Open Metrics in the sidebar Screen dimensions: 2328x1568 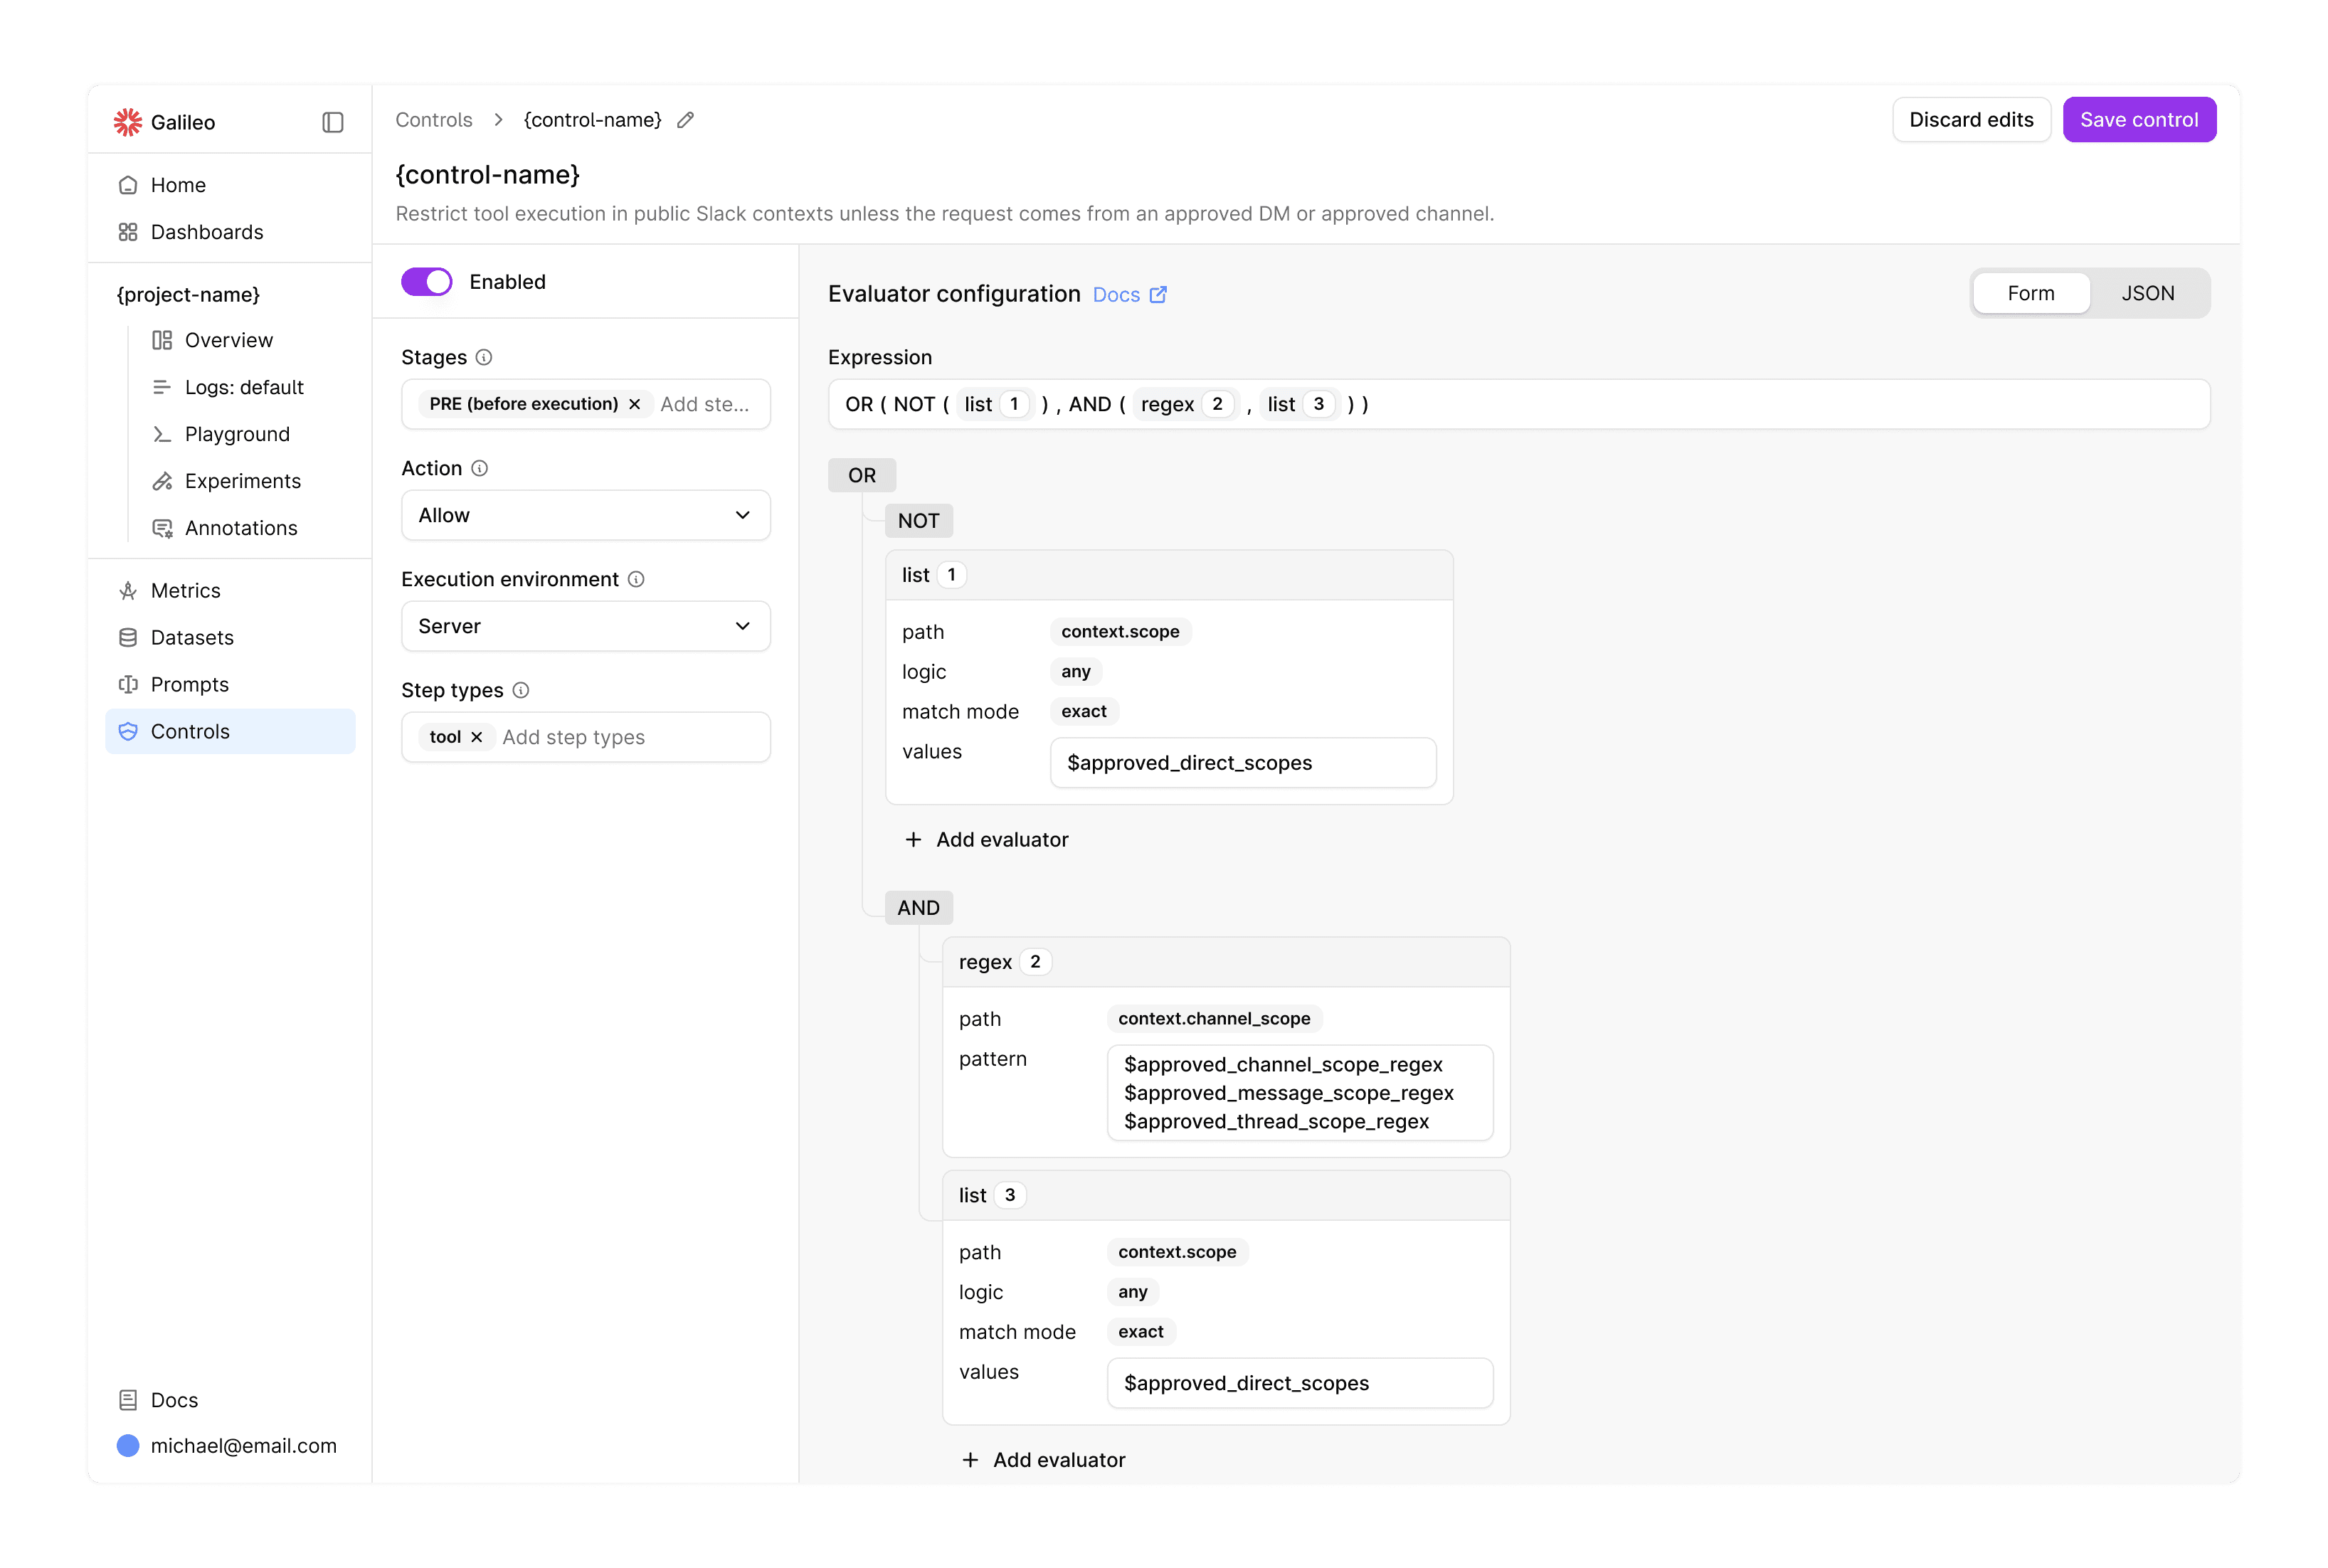pyautogui.click(x=186, y=590)
